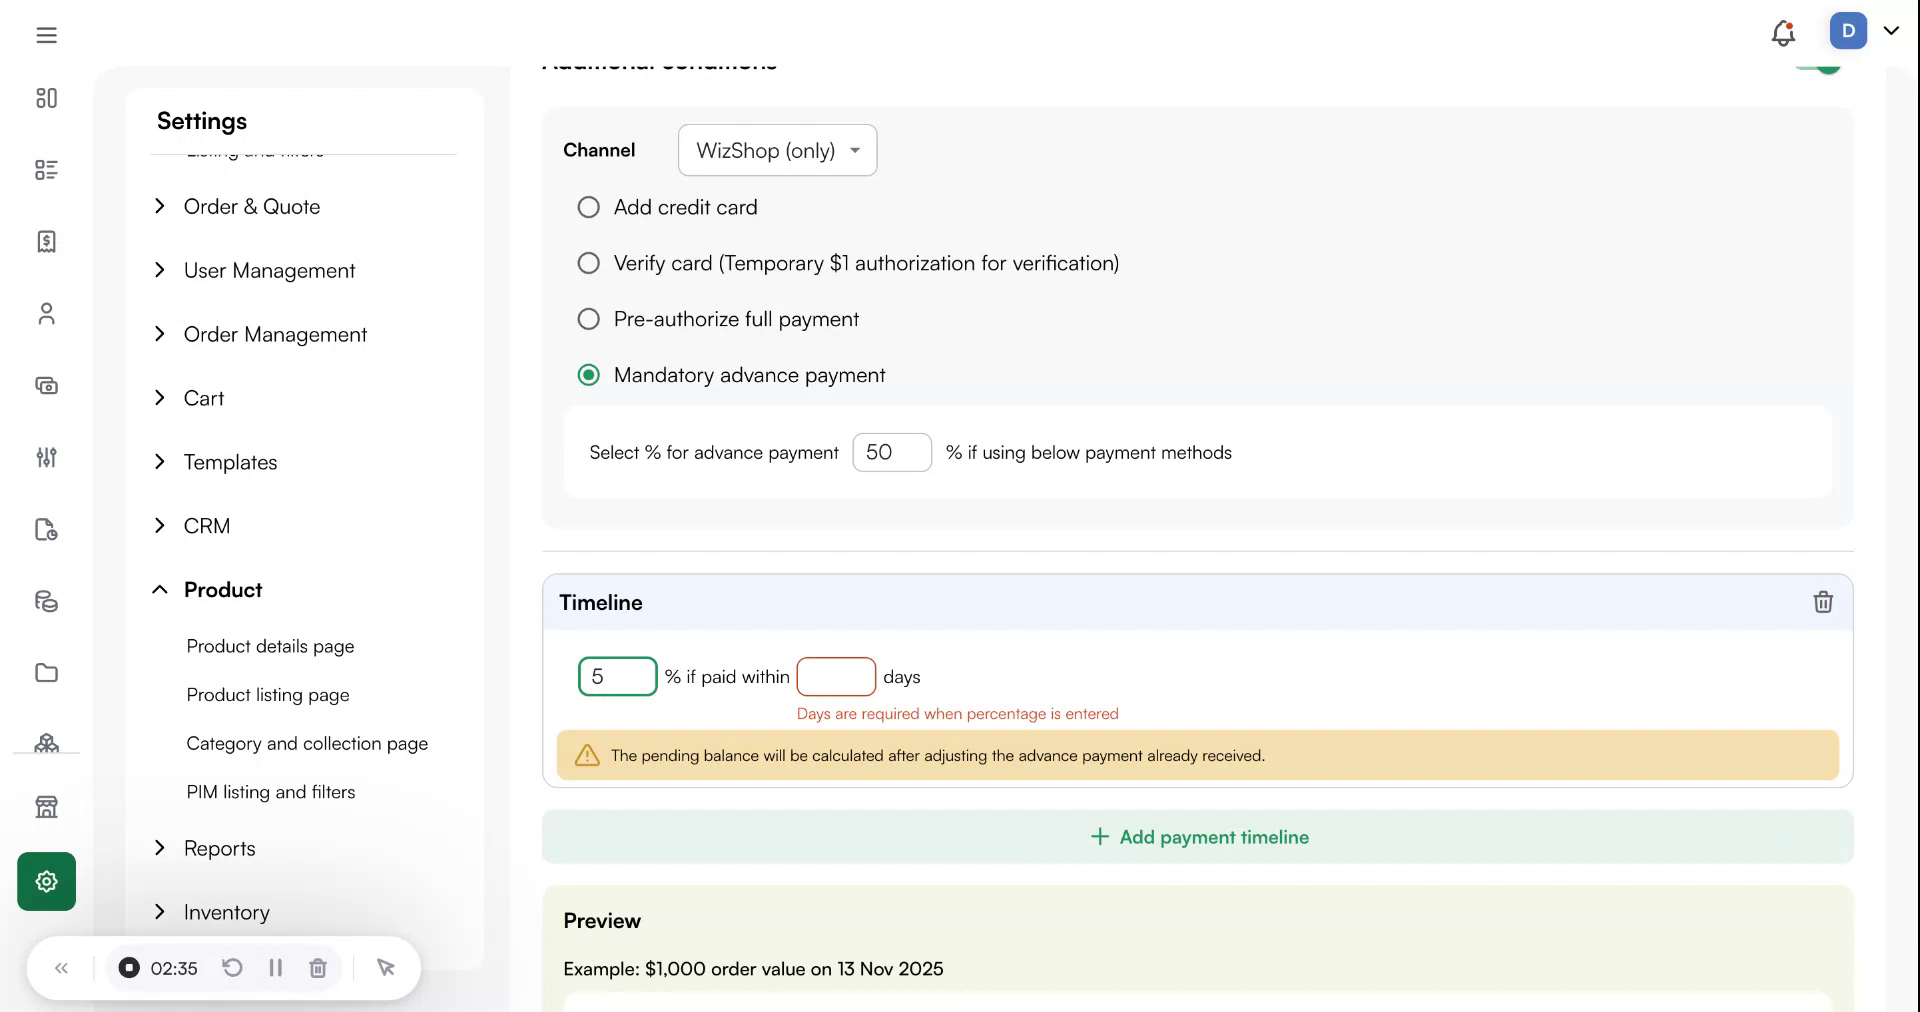Image resolution: width=1920 pixels, height=1012 pixels.
Task: Expand the Order & Quote section
Action: 251,207
